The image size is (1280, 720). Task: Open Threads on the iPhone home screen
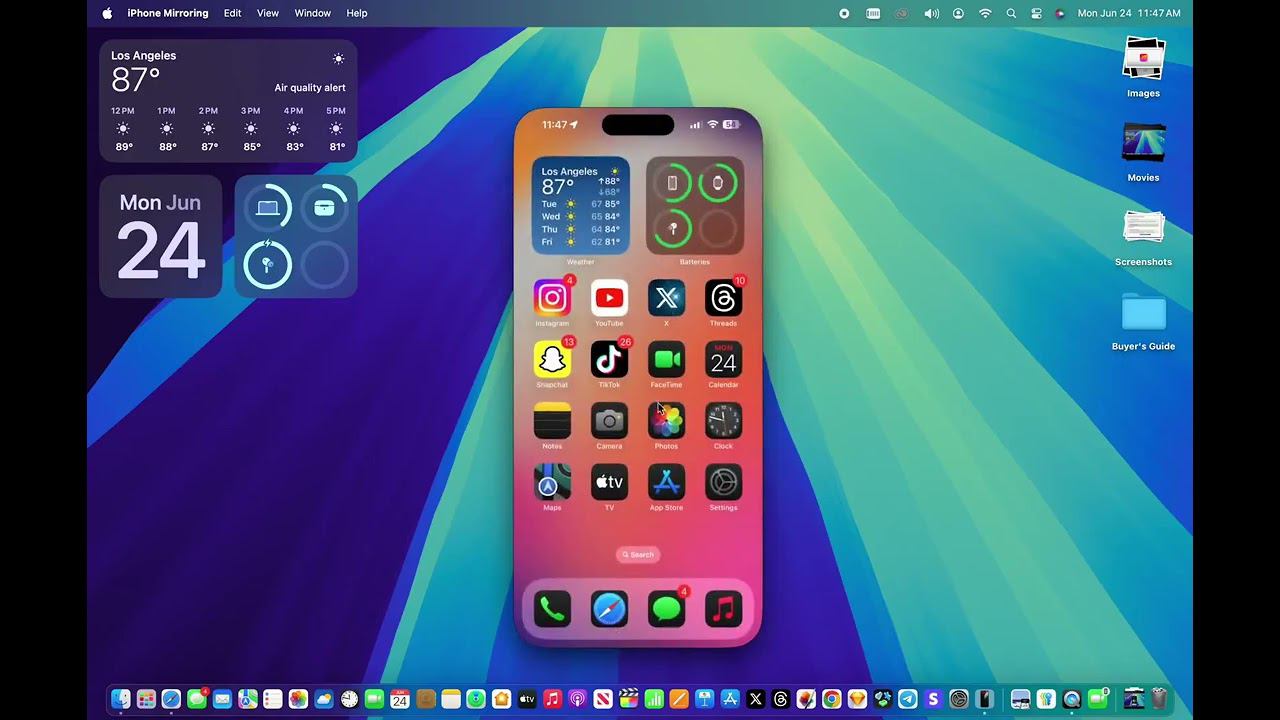[x=723, y=298]
